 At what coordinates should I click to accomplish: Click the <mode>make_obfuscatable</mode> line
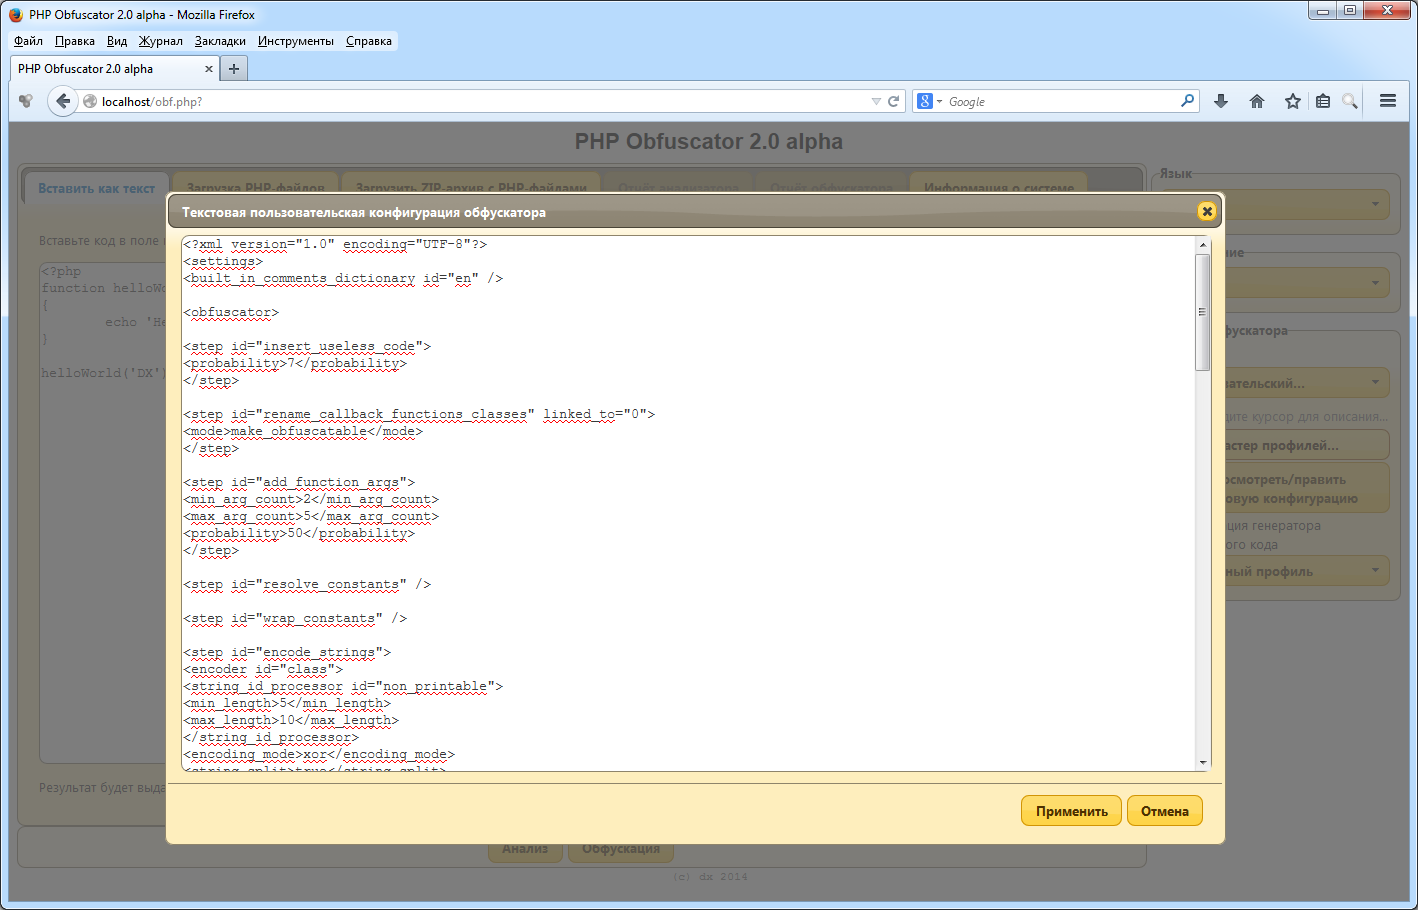coord(303,431)
